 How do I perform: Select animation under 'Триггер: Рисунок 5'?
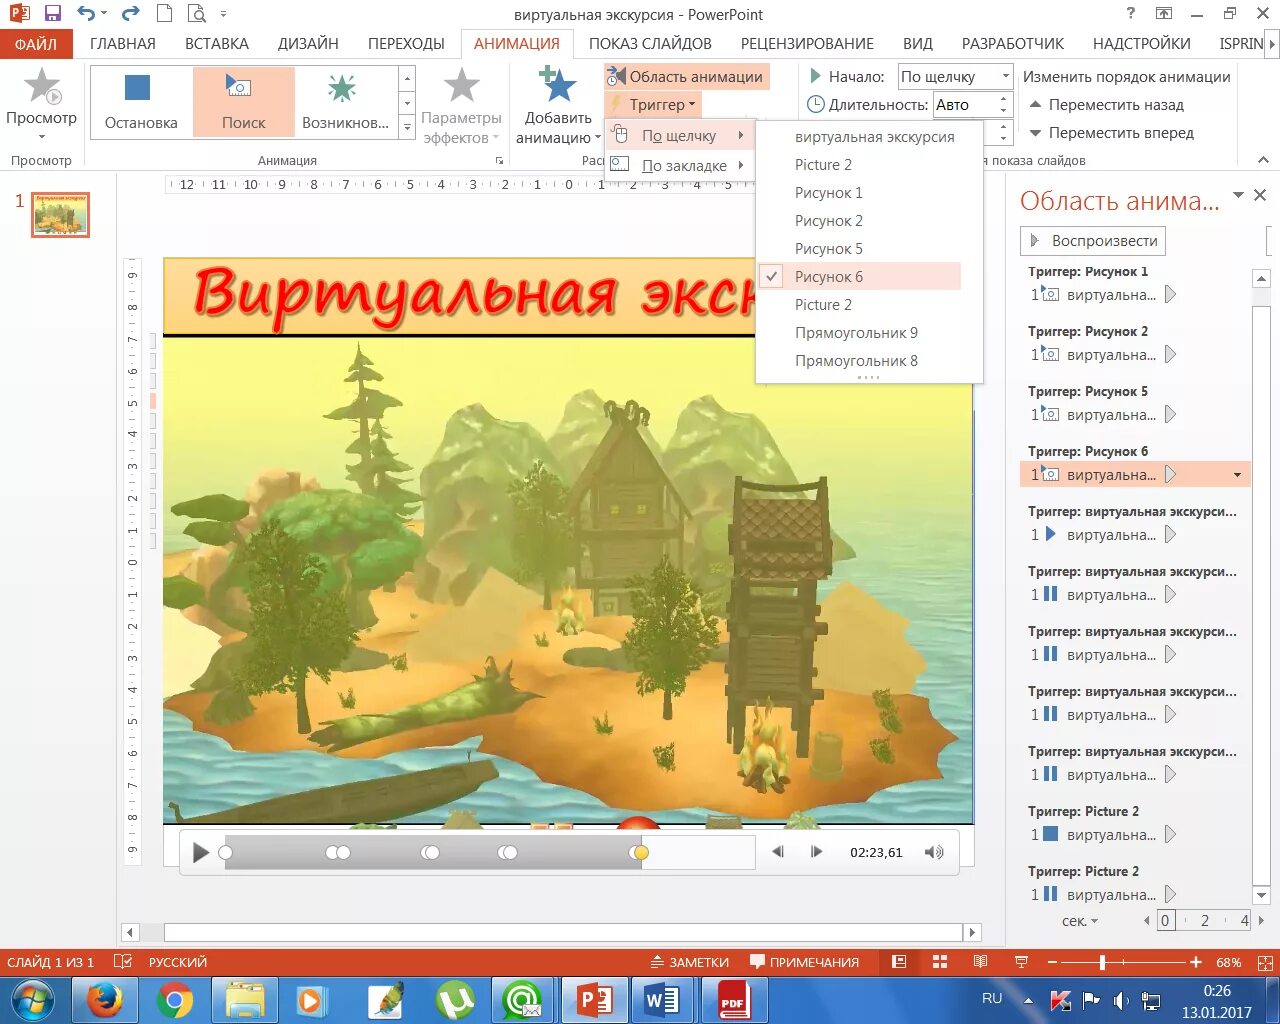[x=1135, y=415]
